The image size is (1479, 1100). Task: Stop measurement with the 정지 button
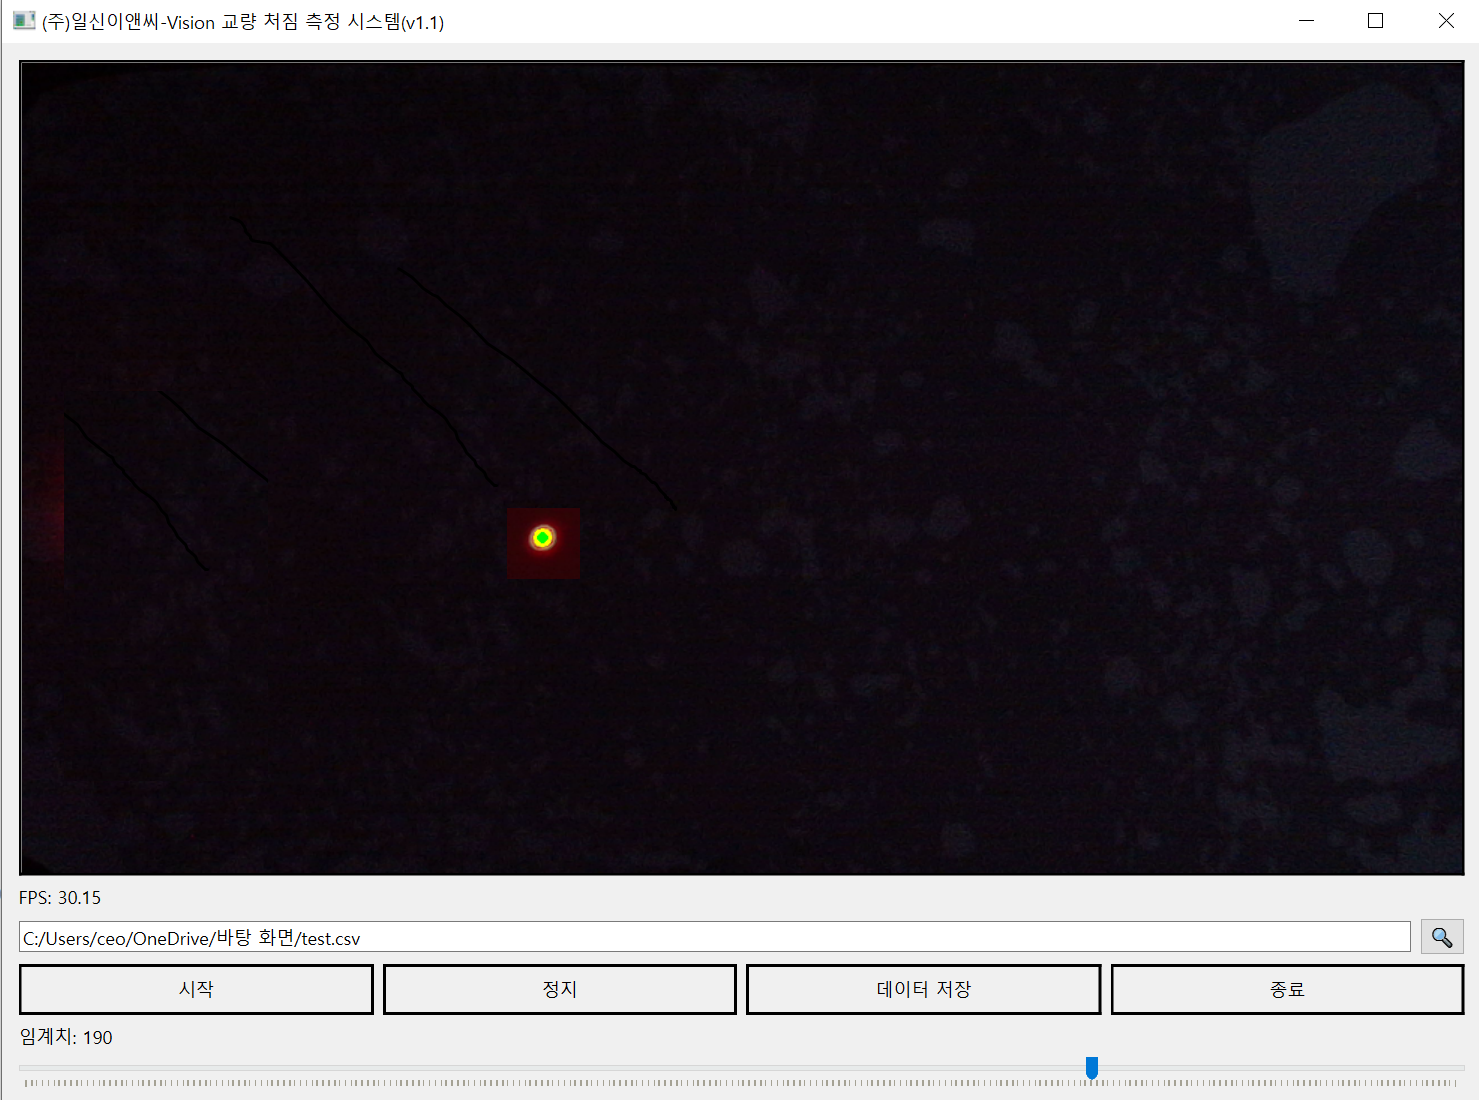pos(560,989)
